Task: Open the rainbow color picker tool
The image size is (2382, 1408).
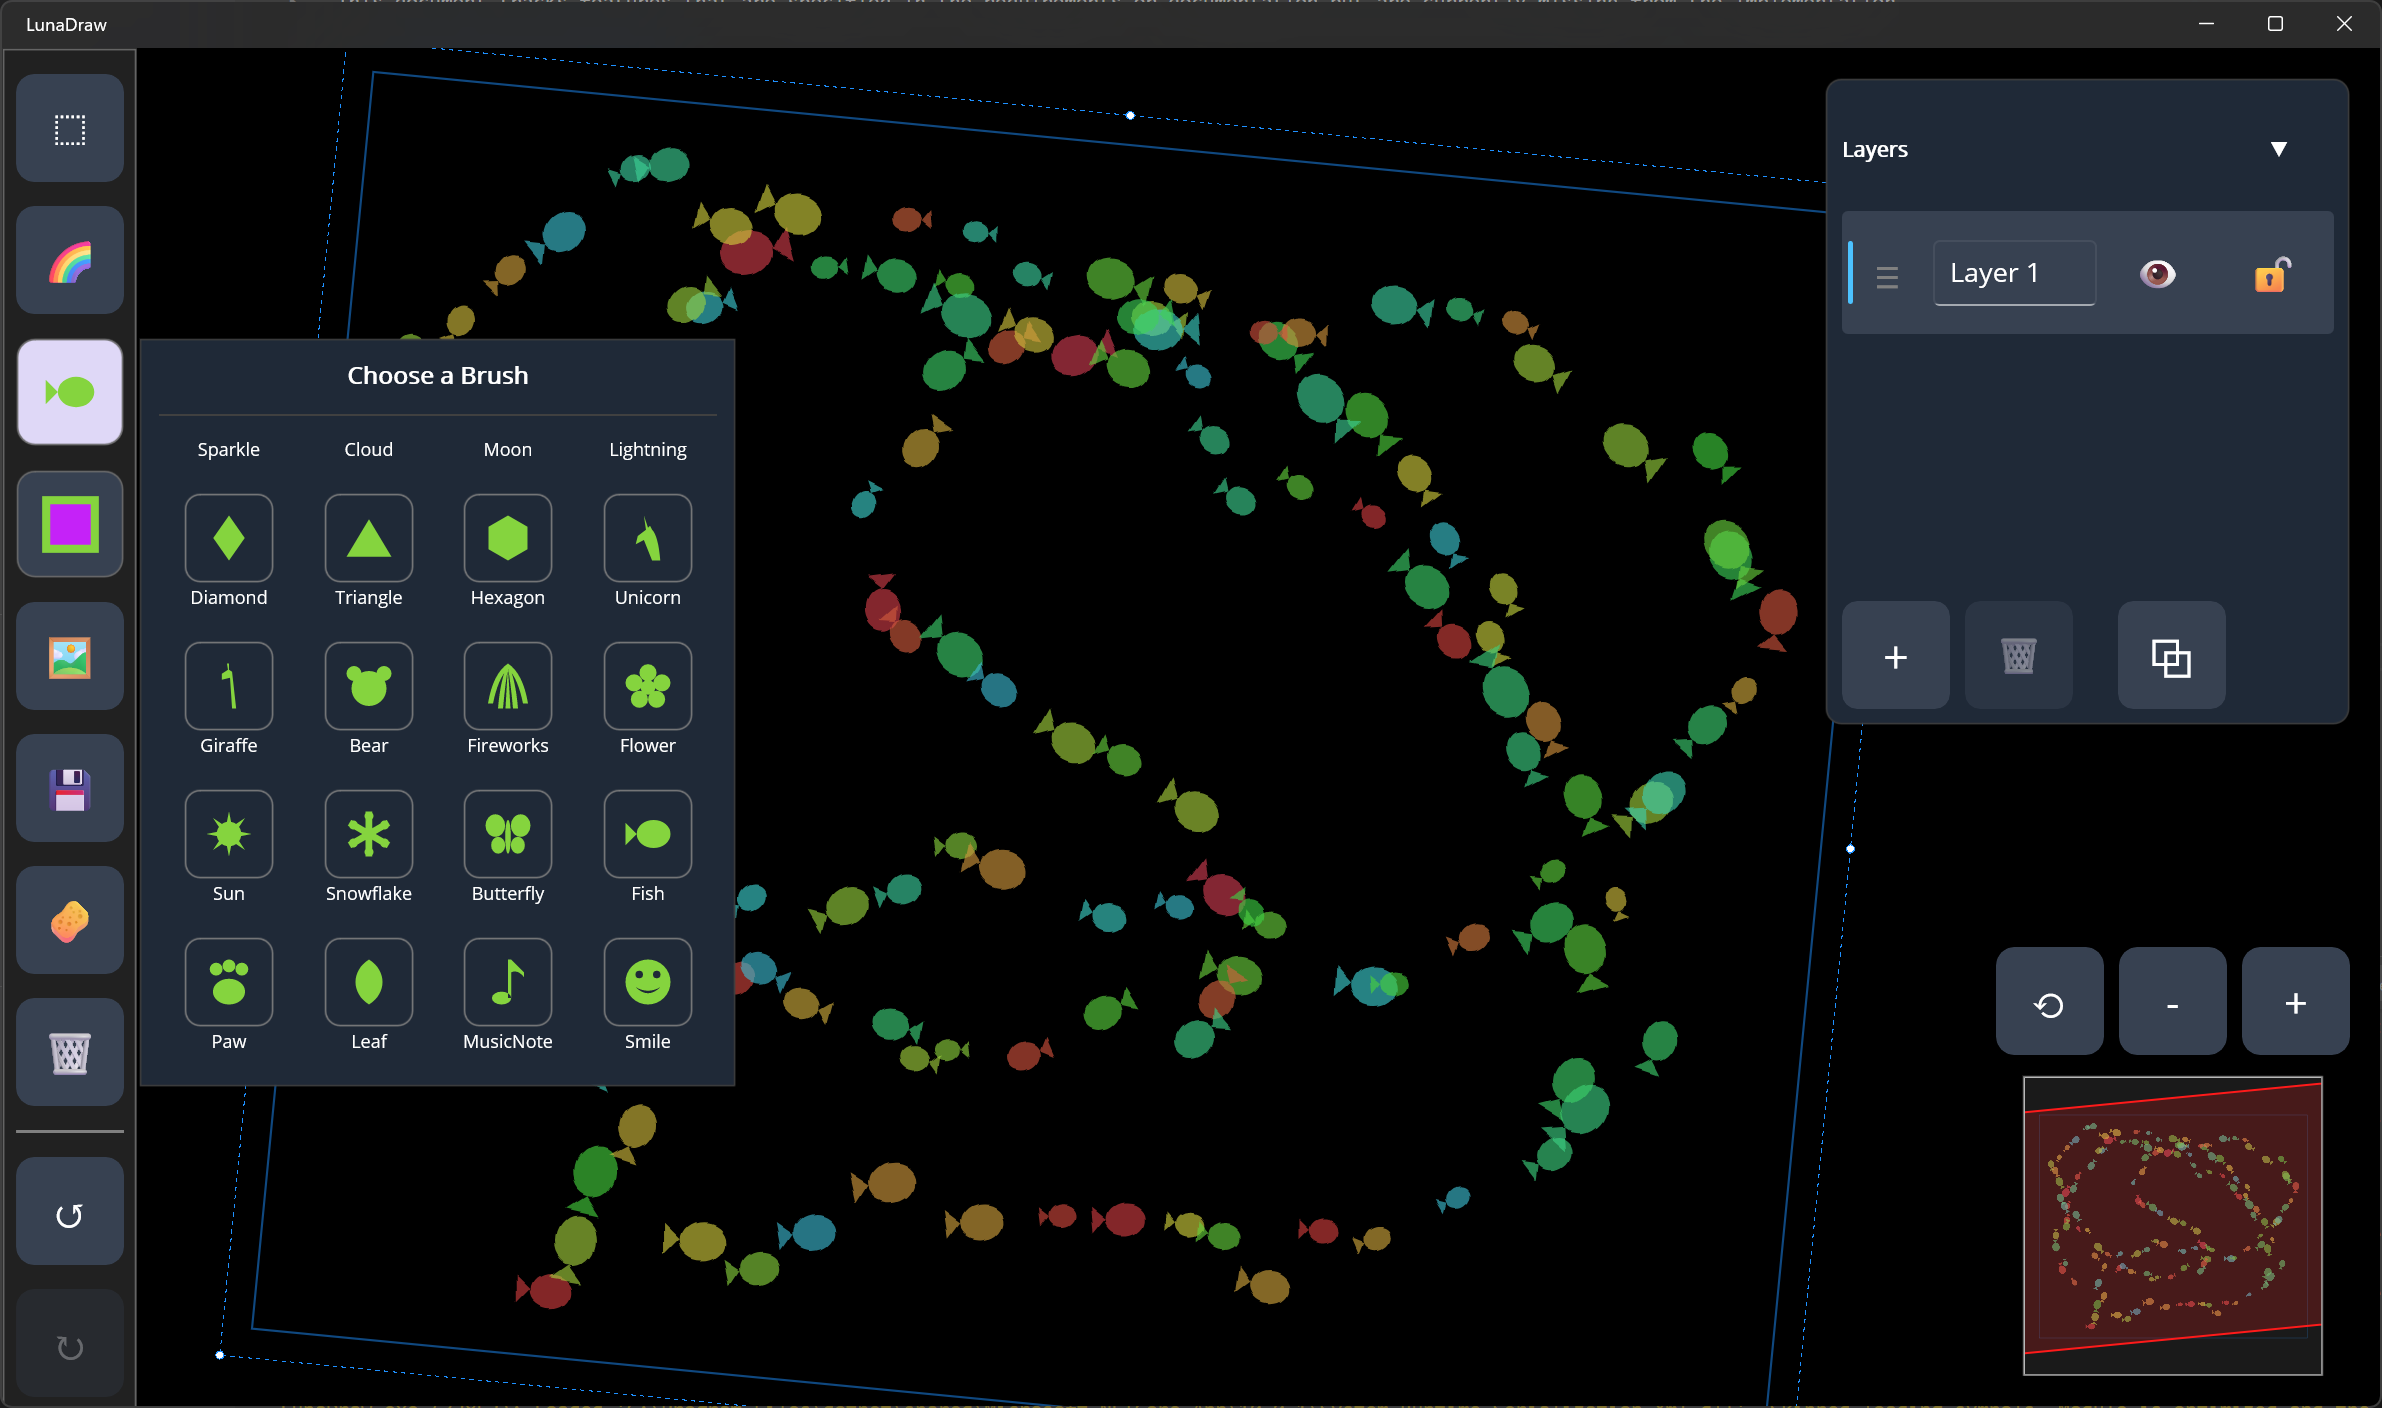Action: (70, 261)
